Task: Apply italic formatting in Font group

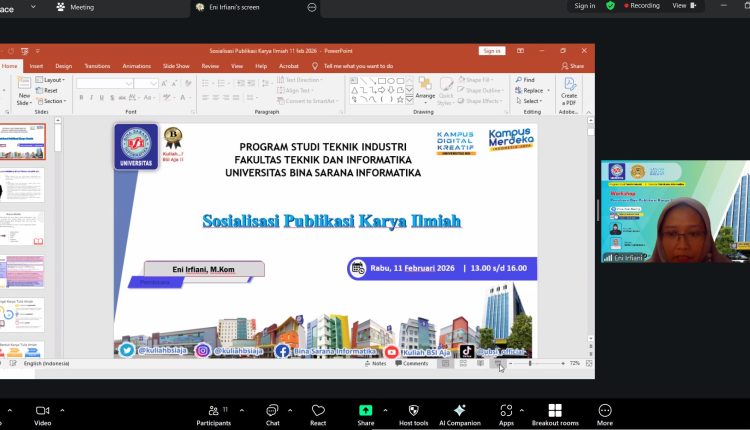Action: 91,98
